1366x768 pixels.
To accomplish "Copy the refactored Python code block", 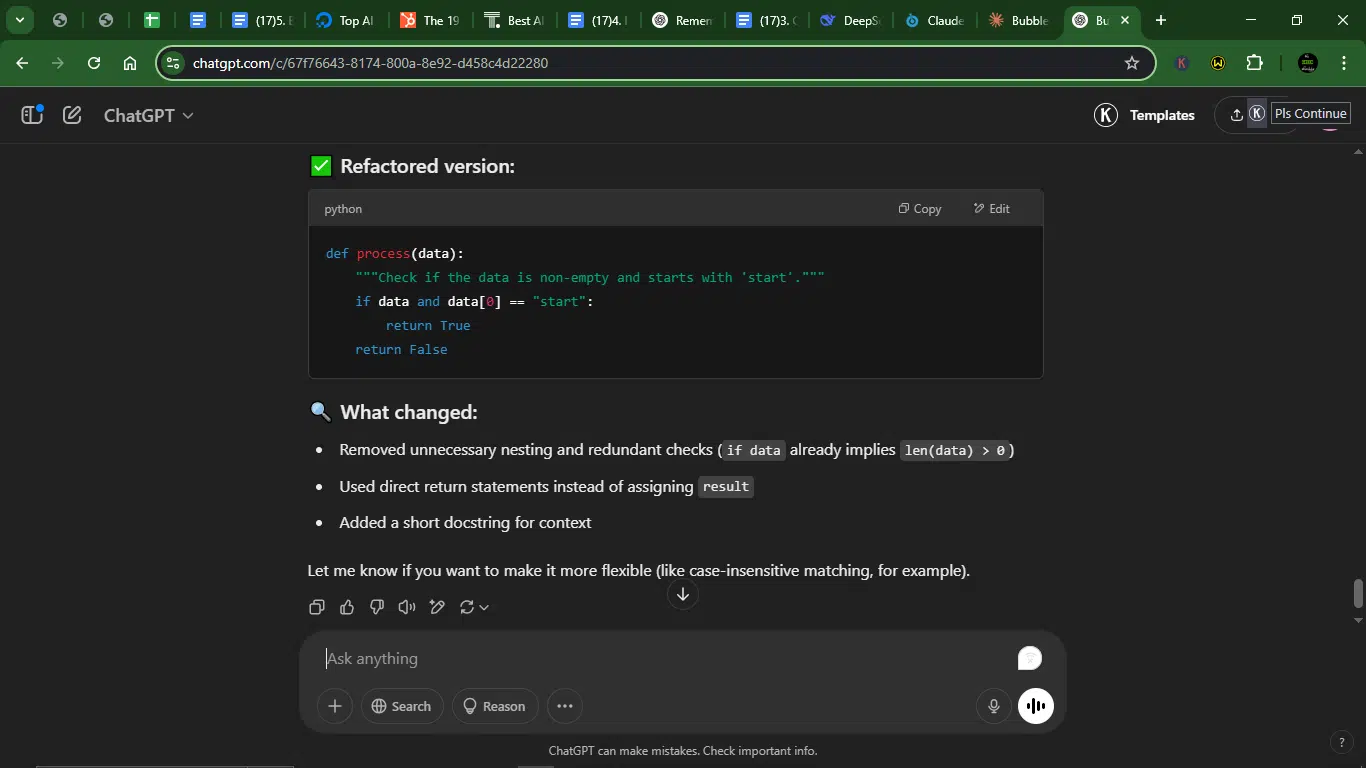I will [x=920, y=209].
